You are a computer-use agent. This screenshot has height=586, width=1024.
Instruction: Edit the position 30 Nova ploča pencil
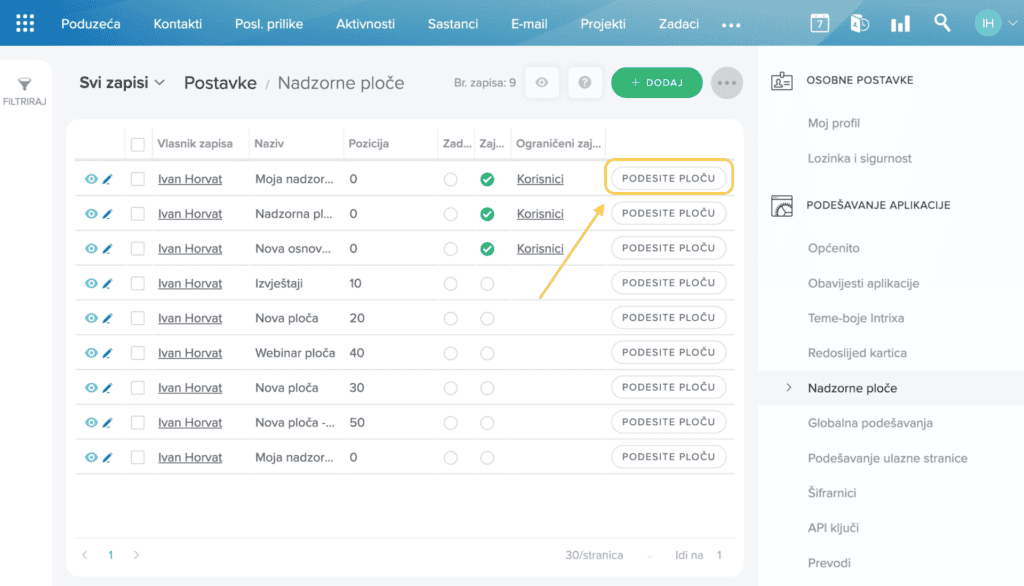tap(108, 388)
